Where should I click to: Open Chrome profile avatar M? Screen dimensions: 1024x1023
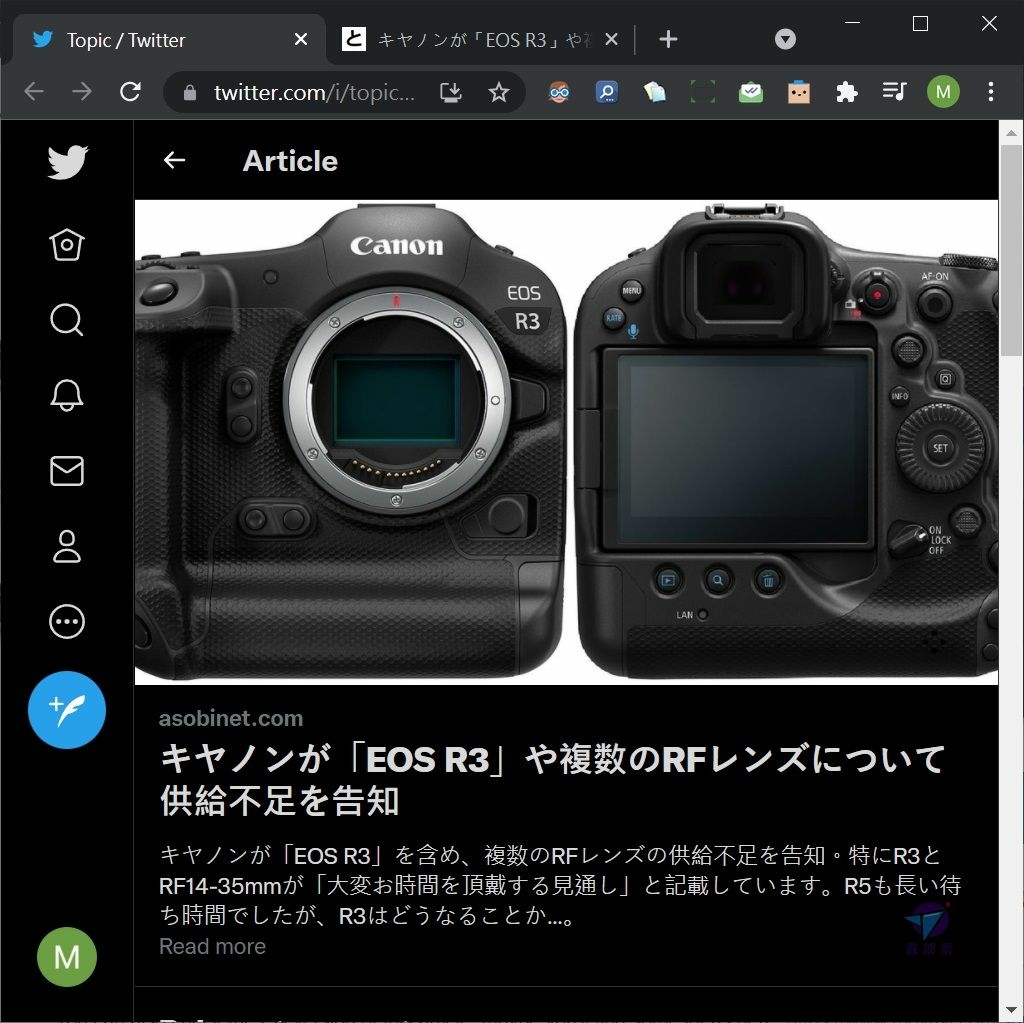point(943,92)
